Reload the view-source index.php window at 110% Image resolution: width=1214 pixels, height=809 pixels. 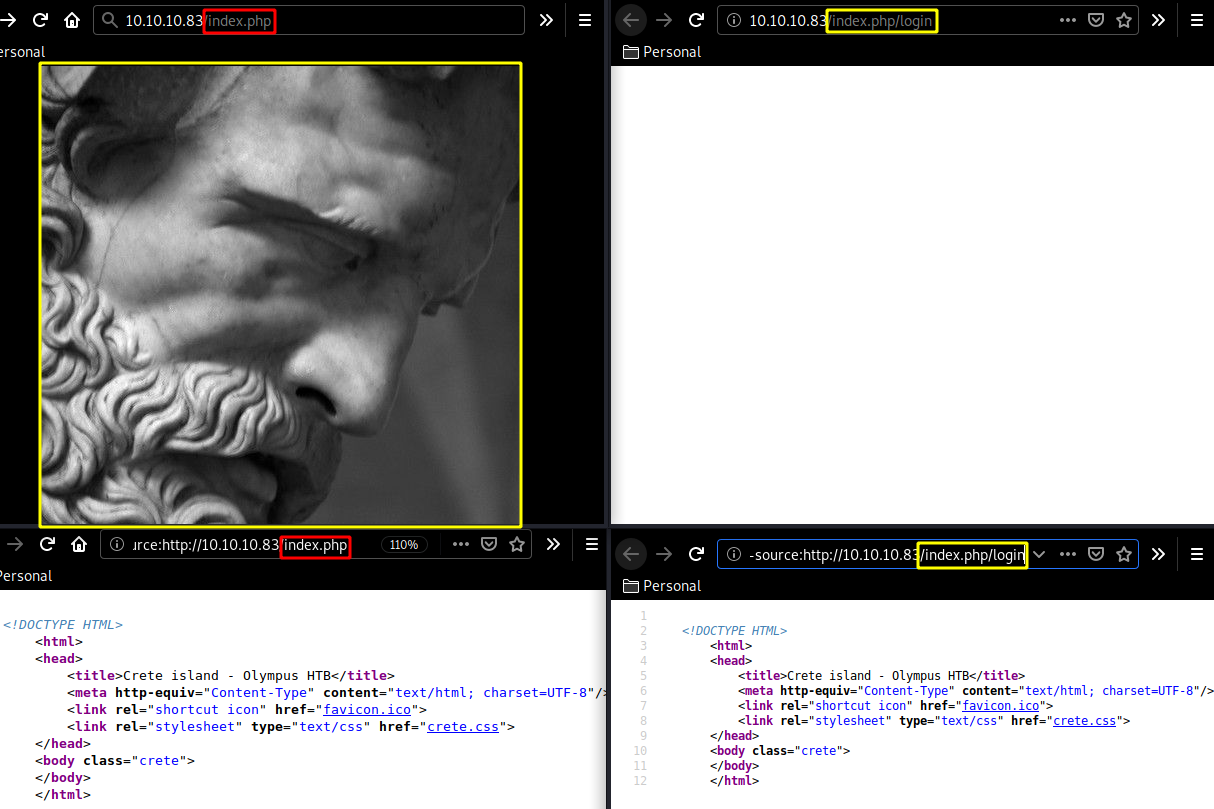click(47, 544)
